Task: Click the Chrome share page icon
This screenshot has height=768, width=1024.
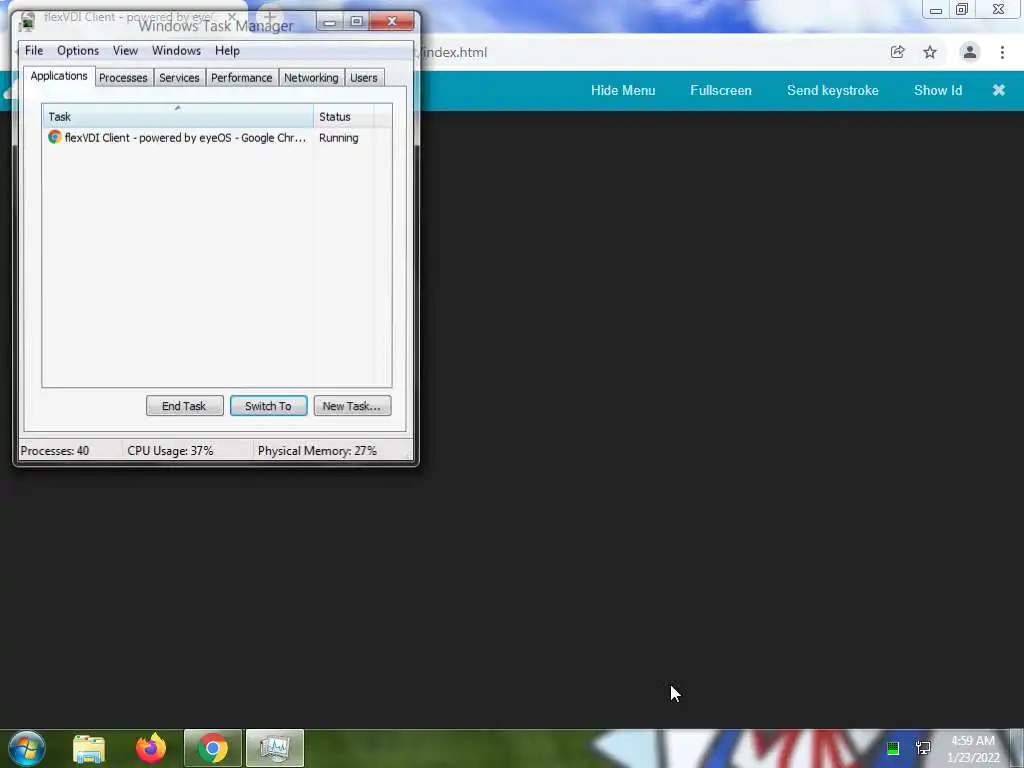Action: (898, 52)
